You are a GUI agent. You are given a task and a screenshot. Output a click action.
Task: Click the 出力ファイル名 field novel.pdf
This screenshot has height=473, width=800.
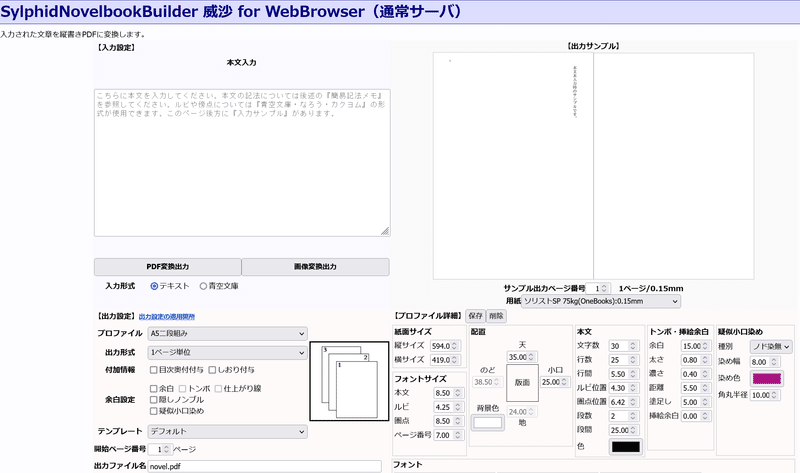click(x=265, y=466)
